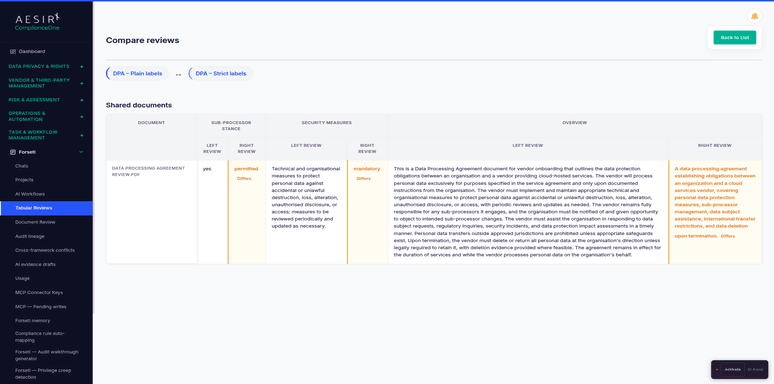Click the Compare reviews page title
Screen dimensions: 774x384
coord(143,40)
